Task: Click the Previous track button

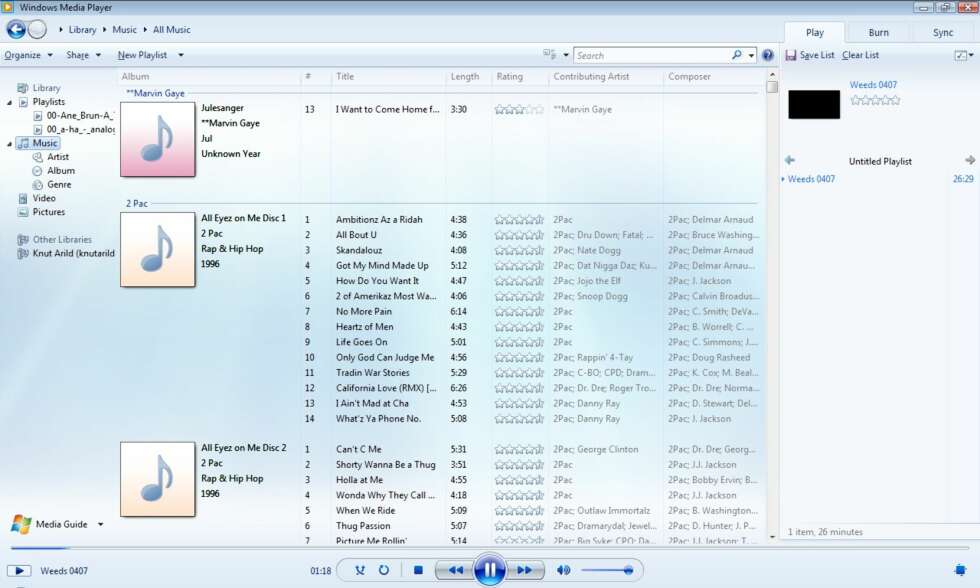Action: pyautogui.click(x=454, y=570)
